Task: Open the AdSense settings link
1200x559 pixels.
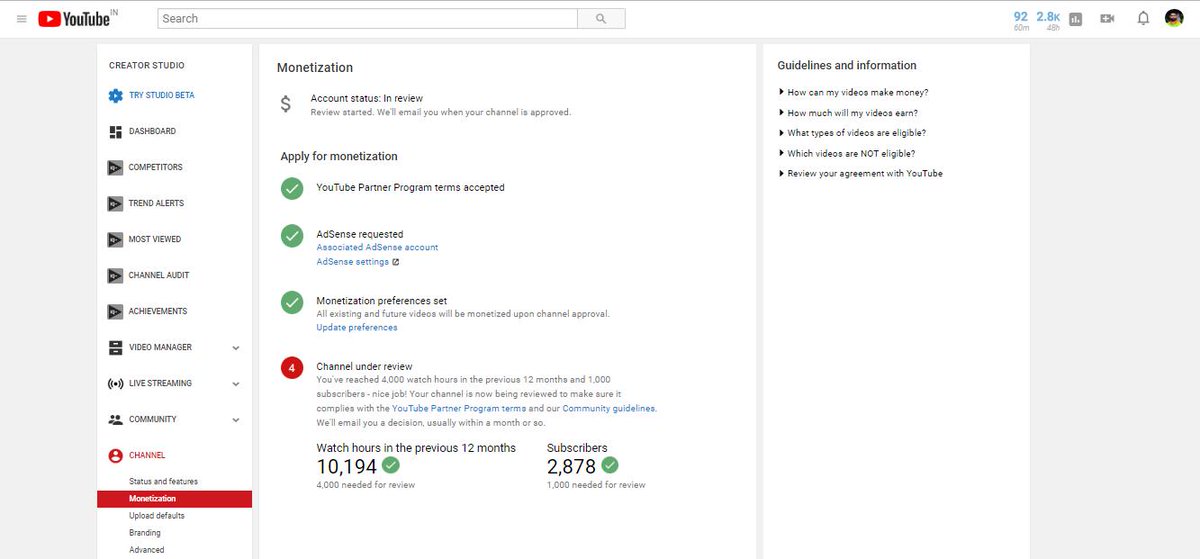Action: pyautogui.click(x=353, y=262)
